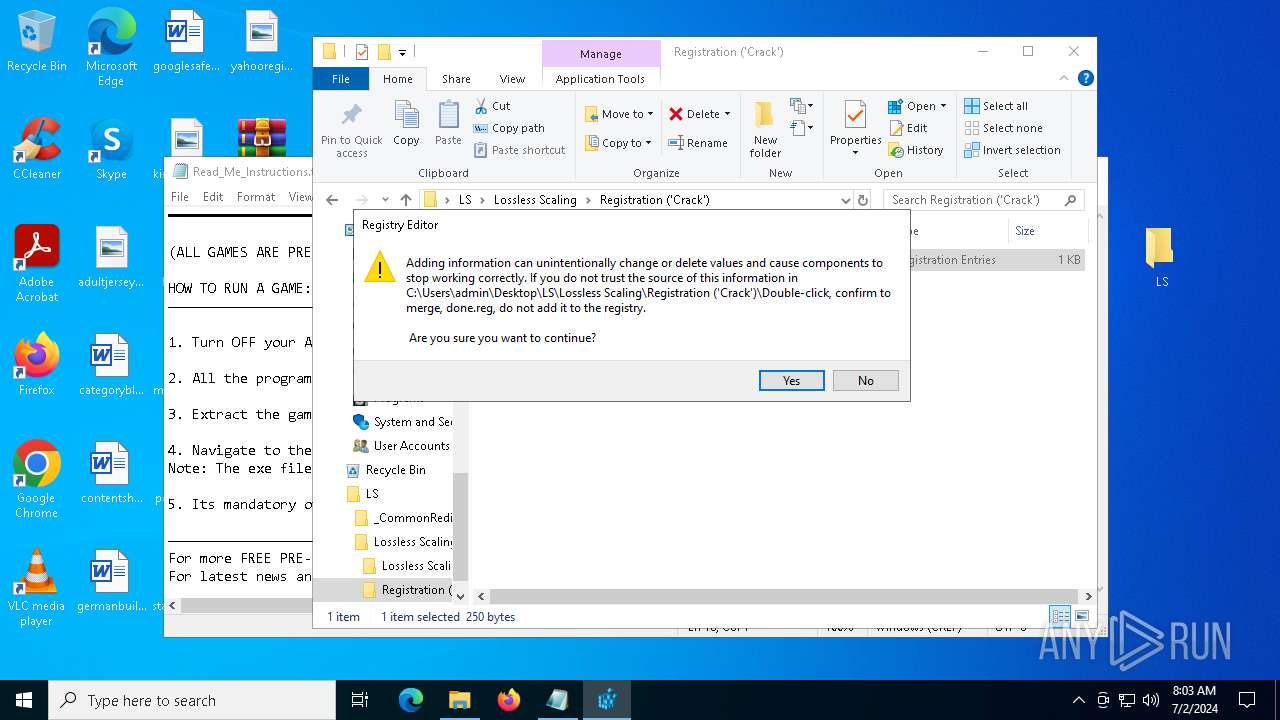Screen dimensions: 1280x720
Task: Switch to Large icons view status icon
Action: tap(1081, 616)
